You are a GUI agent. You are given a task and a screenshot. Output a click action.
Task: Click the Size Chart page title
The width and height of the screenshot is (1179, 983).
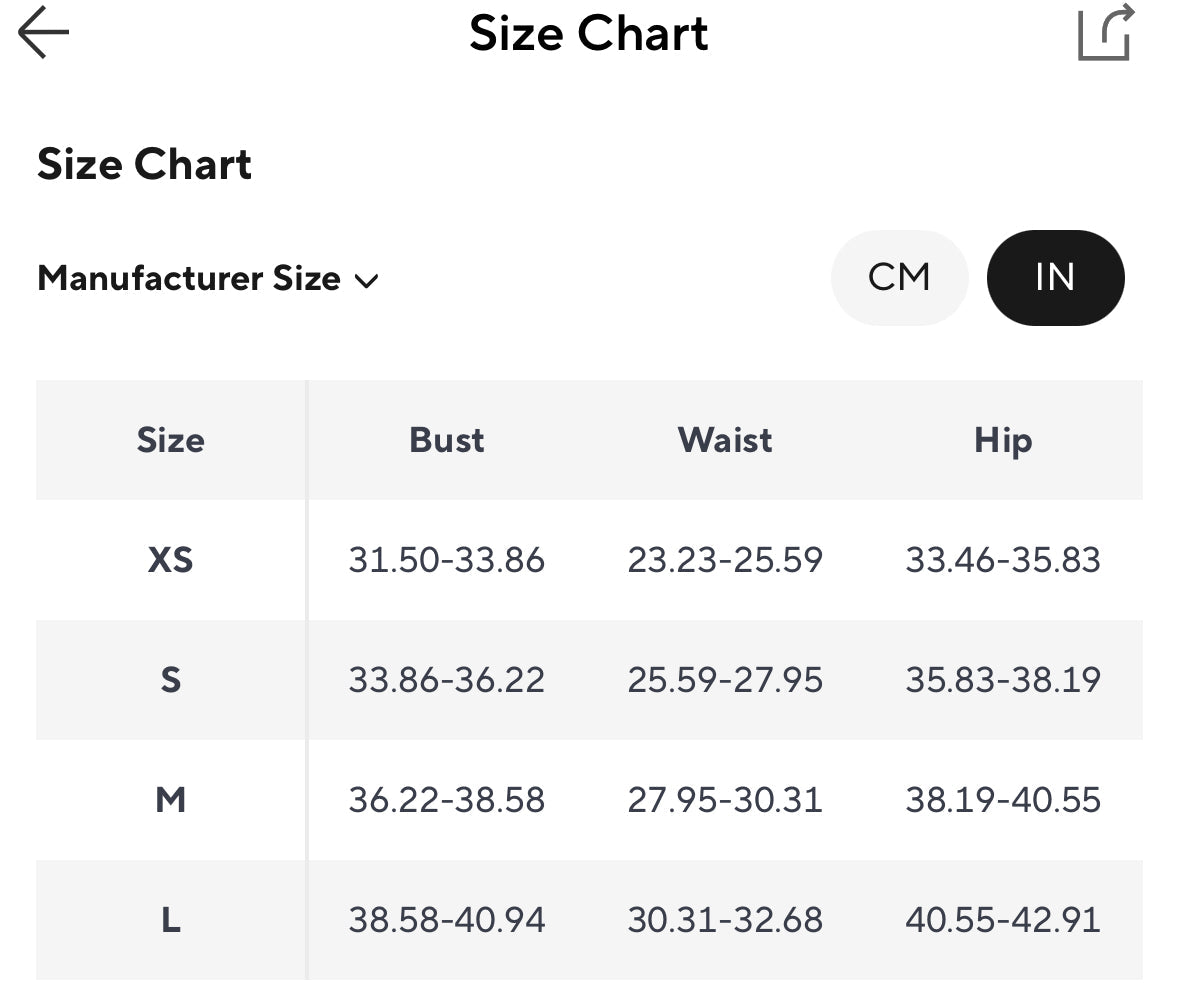589,33
